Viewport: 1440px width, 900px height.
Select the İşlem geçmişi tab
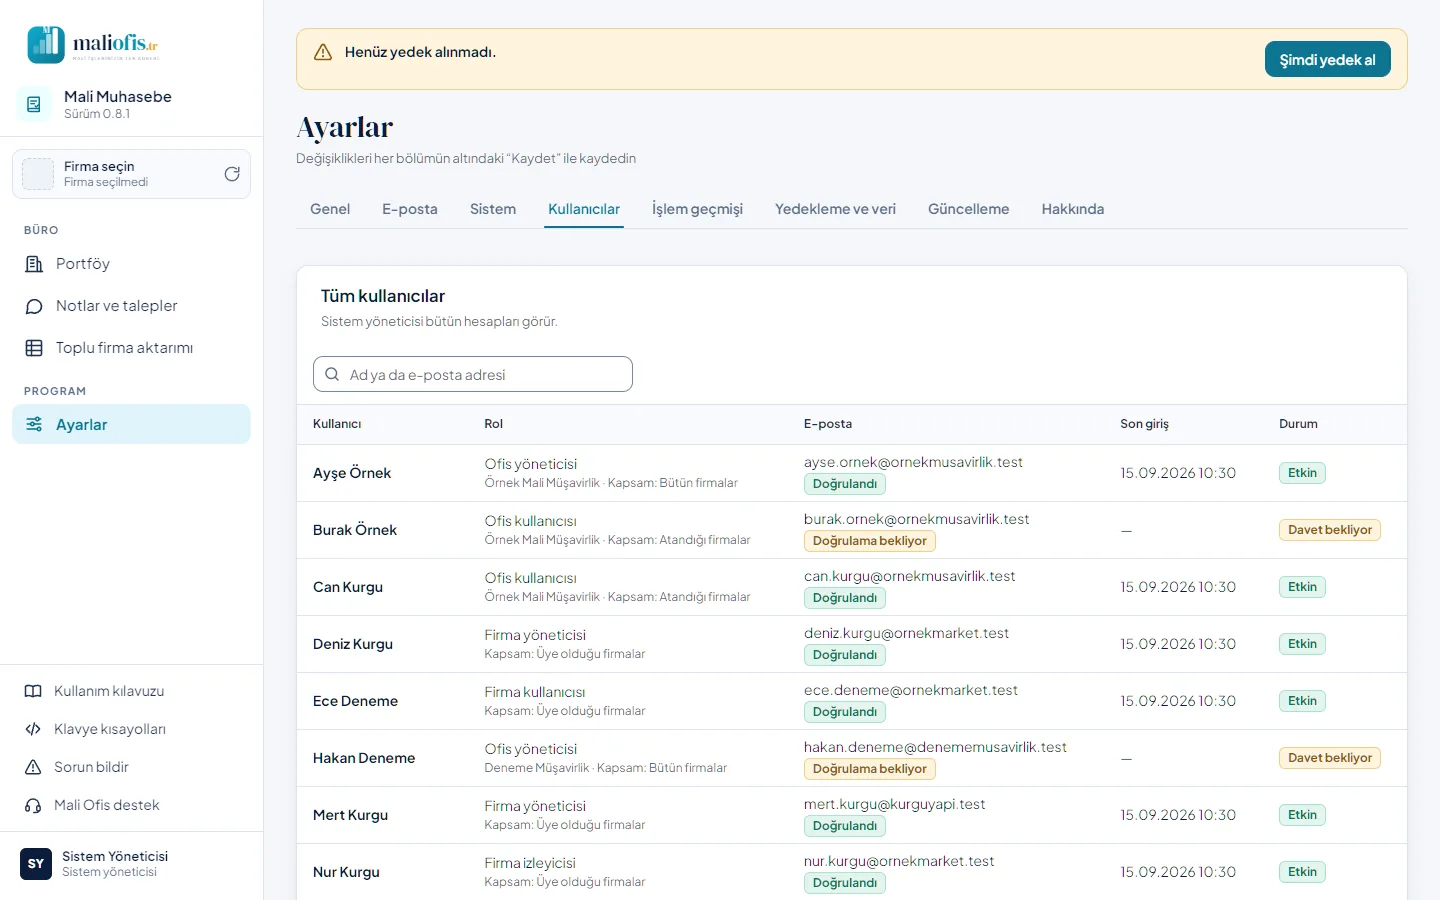click(x=697, y=209)
